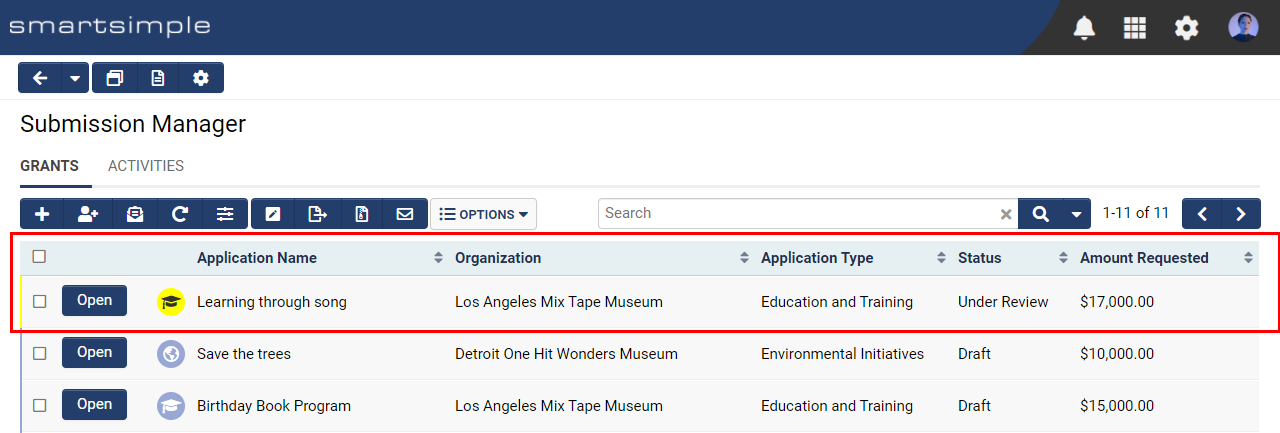Open the dropdown arrow beside the search button
Viewport: 1280px width, 433px height.
[1076, 214]
